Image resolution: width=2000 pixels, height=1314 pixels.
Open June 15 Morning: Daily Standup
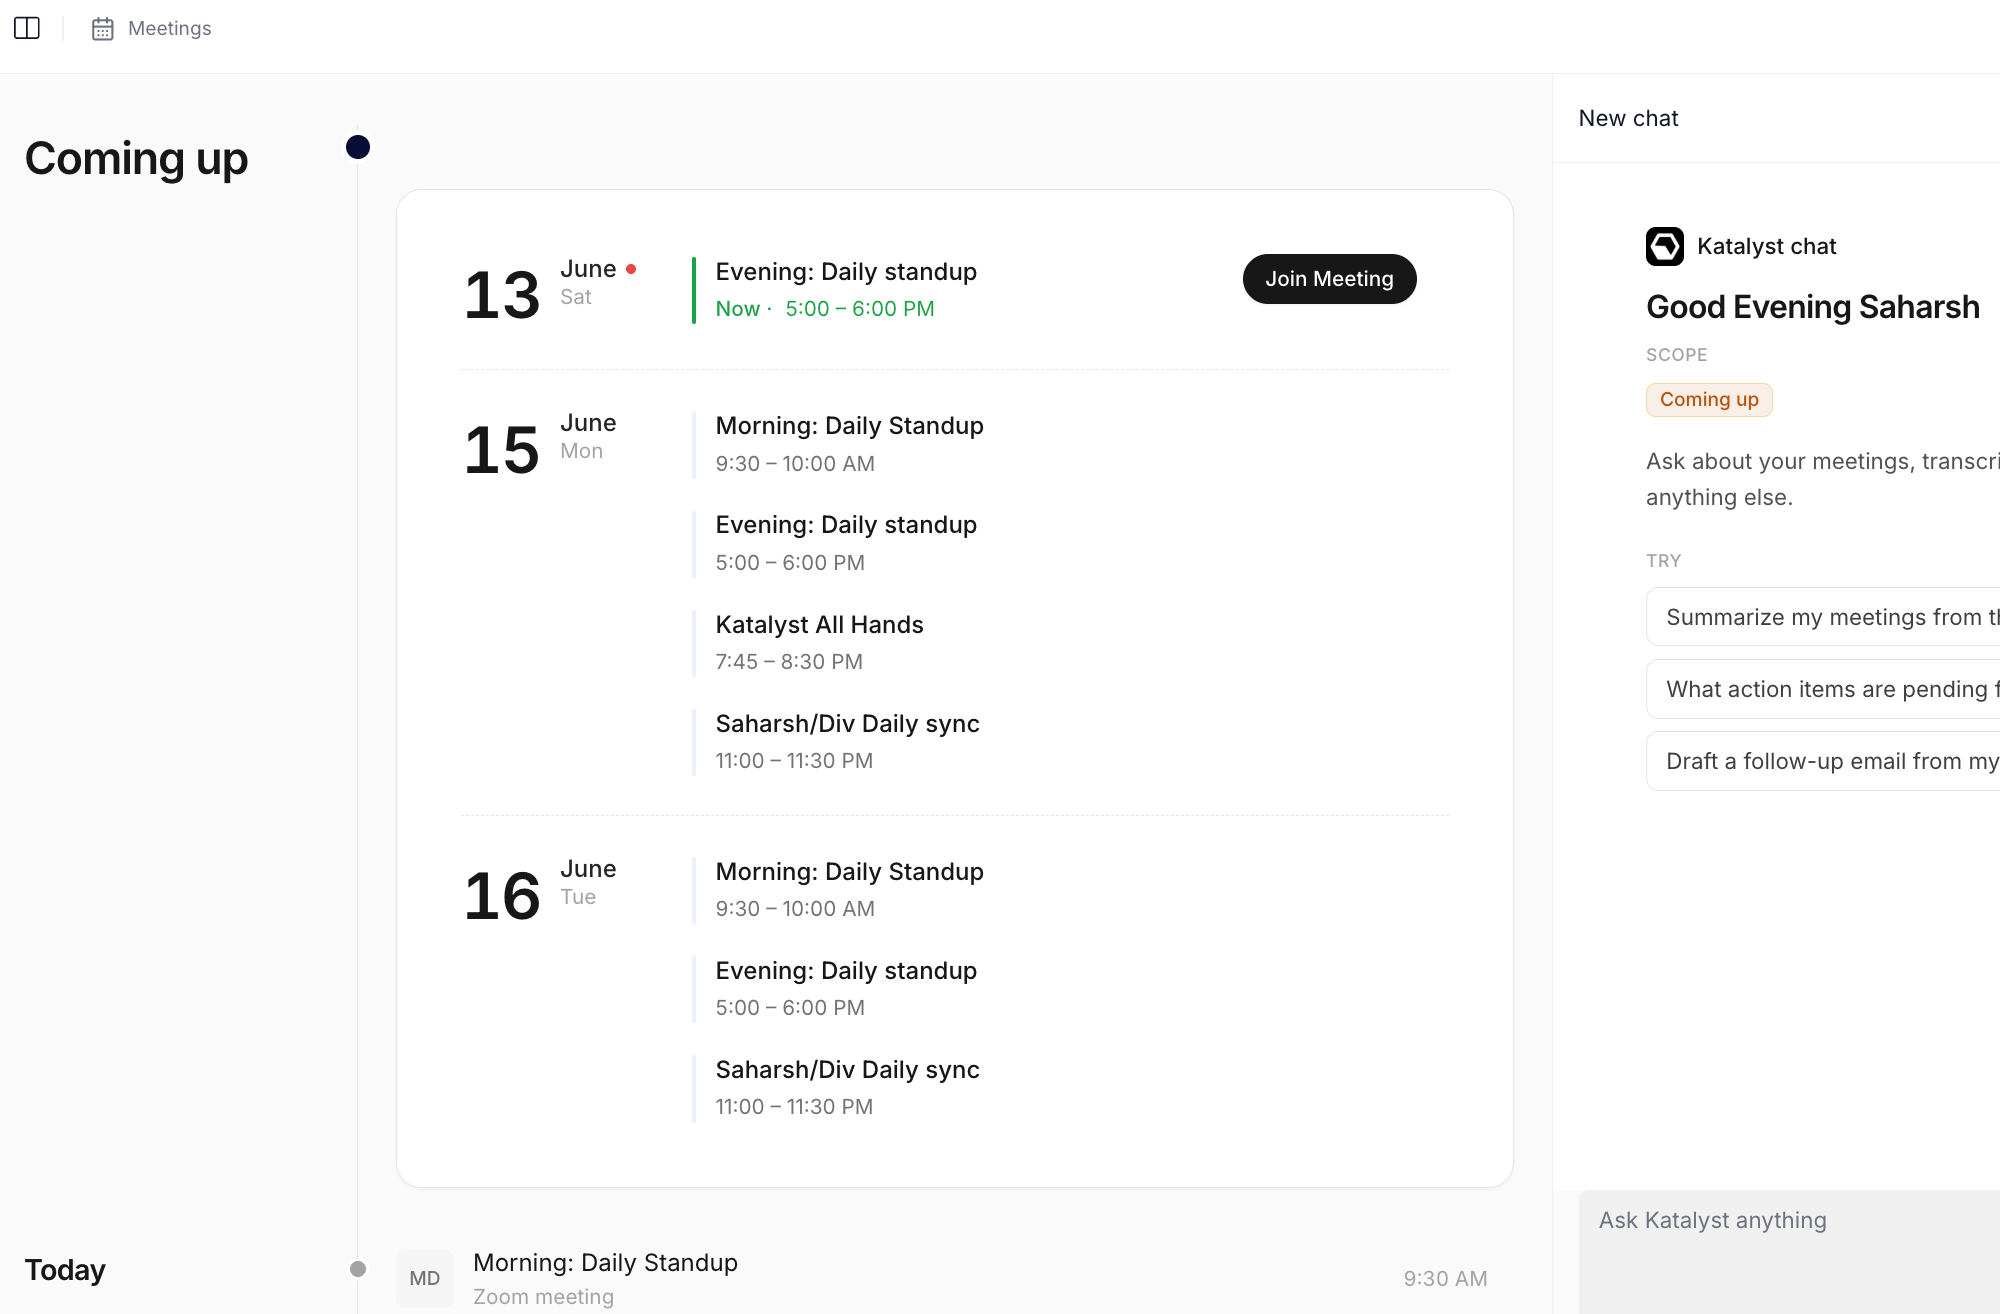pos(849,426)
